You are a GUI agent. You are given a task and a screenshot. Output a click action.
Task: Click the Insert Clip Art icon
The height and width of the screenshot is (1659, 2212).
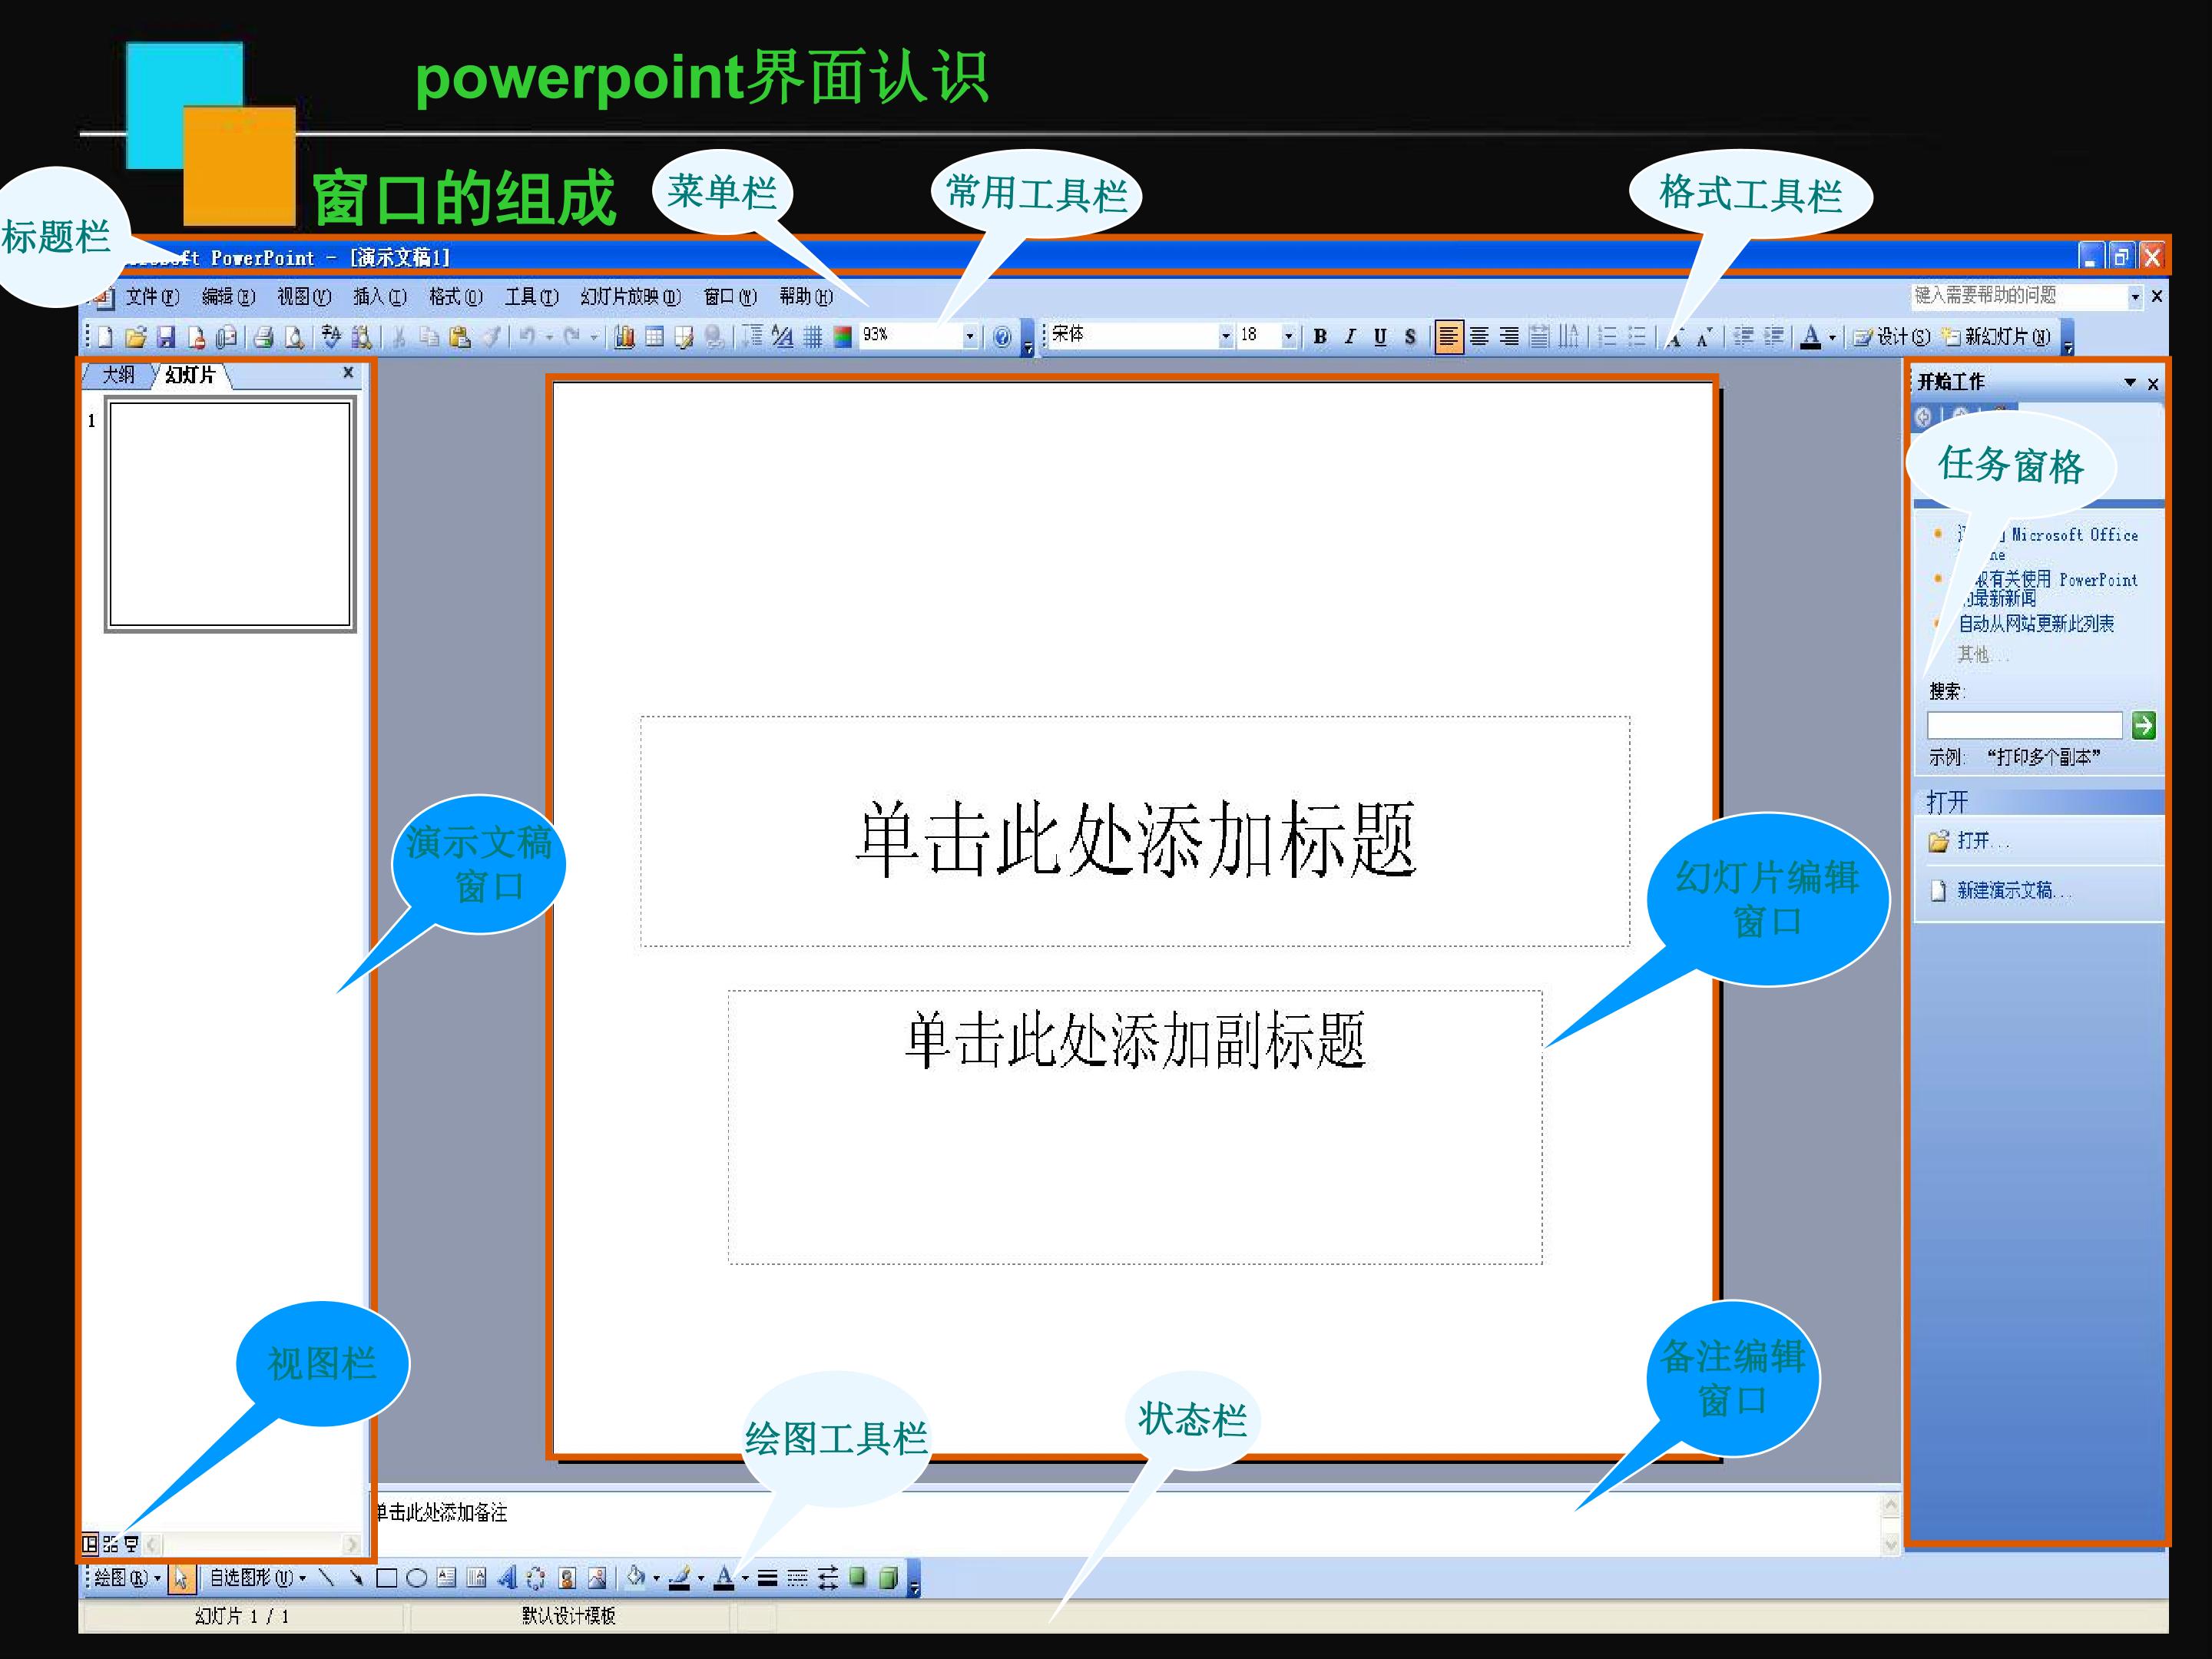[x=567, y=1578]
